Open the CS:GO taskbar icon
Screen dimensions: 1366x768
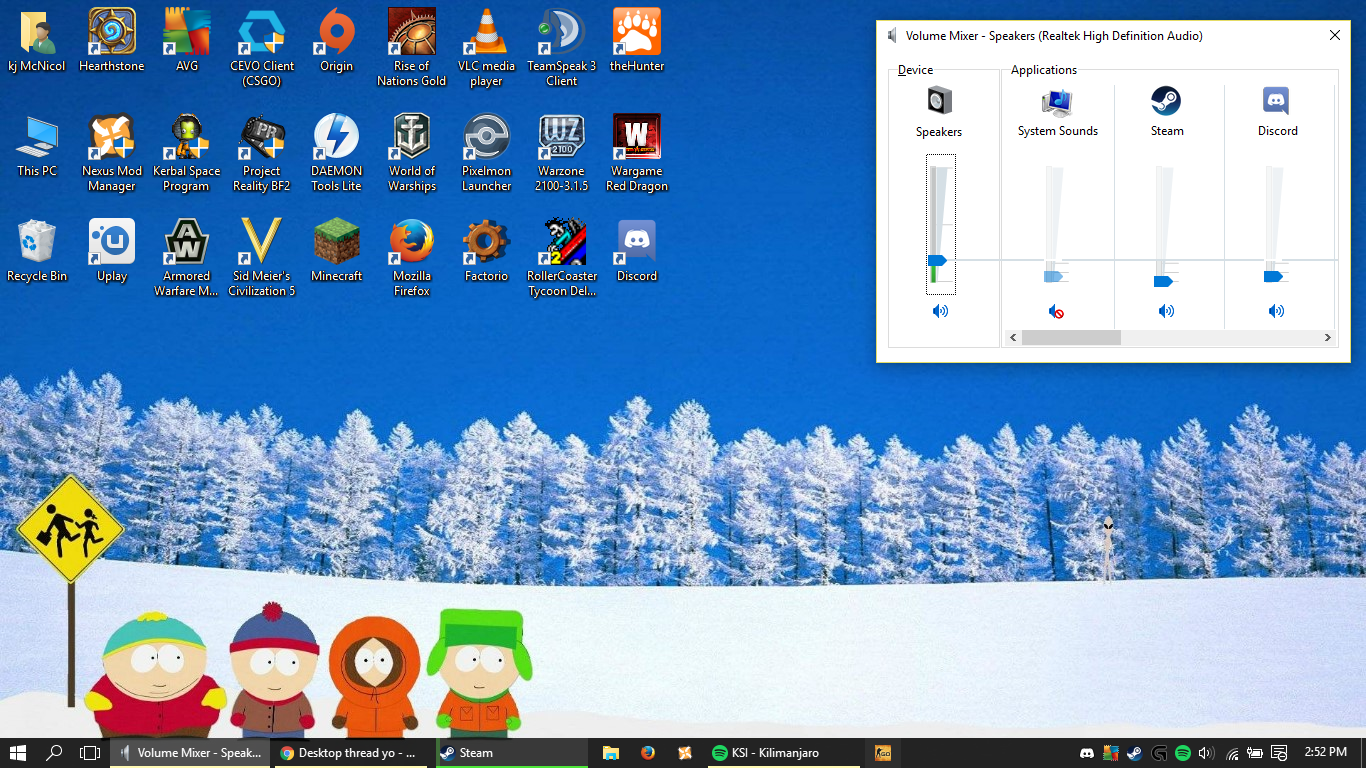883,753
